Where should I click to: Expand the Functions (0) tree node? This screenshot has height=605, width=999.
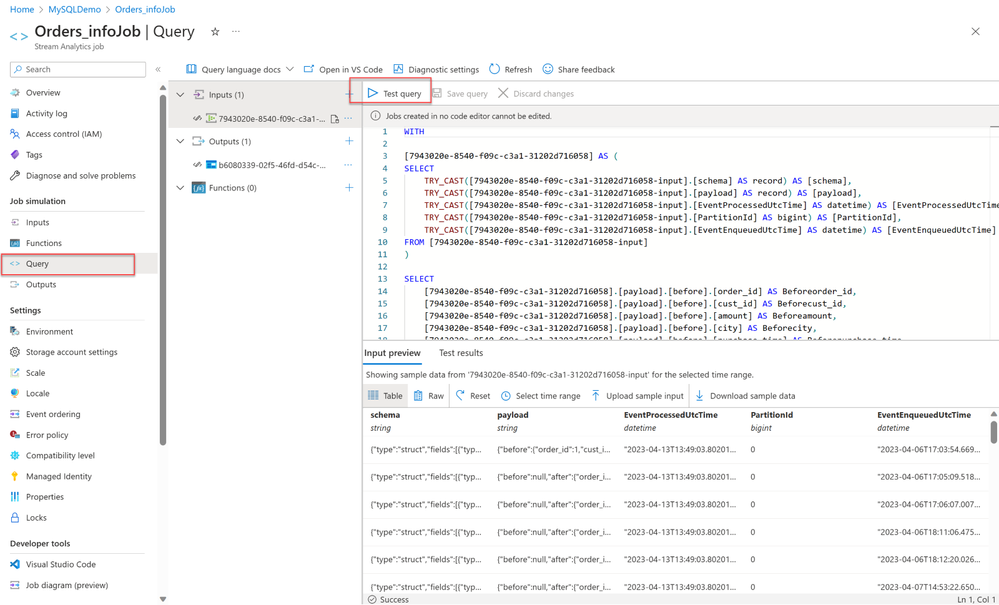tap(180, 188)
